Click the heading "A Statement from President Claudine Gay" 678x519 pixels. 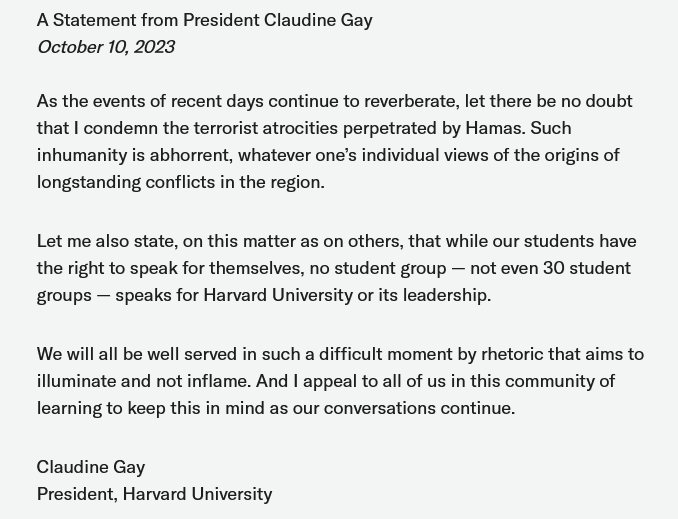(204, 20)
